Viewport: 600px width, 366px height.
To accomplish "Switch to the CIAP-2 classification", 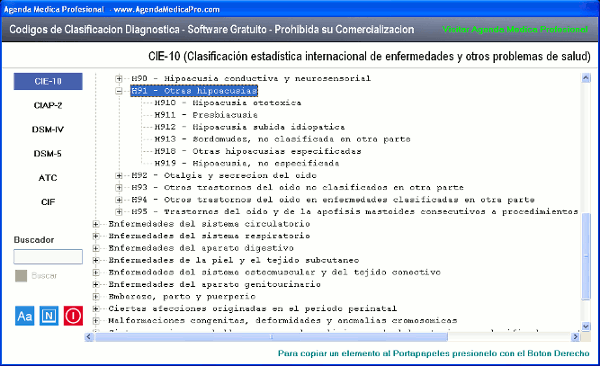I will pyautogui.click(x=48, y=105).
